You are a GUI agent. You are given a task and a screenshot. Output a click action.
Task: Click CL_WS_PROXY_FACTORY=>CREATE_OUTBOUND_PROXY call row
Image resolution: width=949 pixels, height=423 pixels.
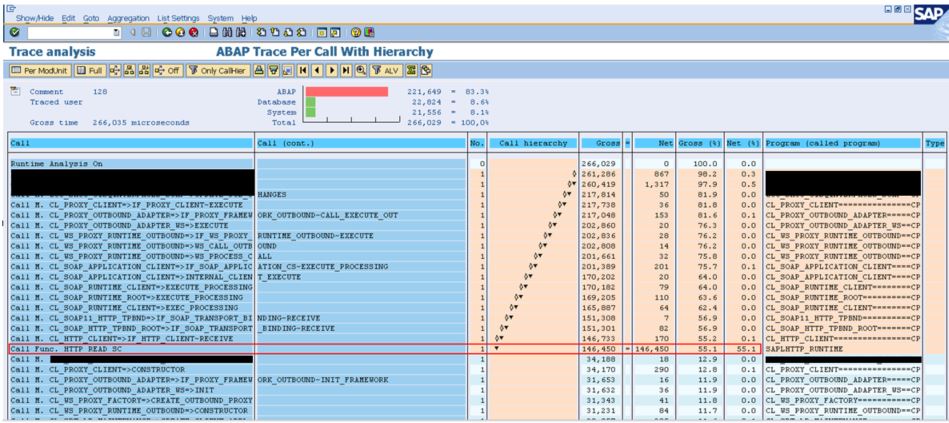(x=131, y=400)
